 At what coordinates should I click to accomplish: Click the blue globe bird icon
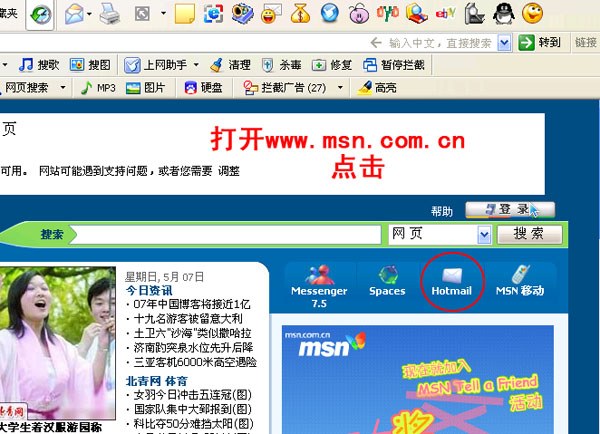pyautogui.click(x=330, y=14)
